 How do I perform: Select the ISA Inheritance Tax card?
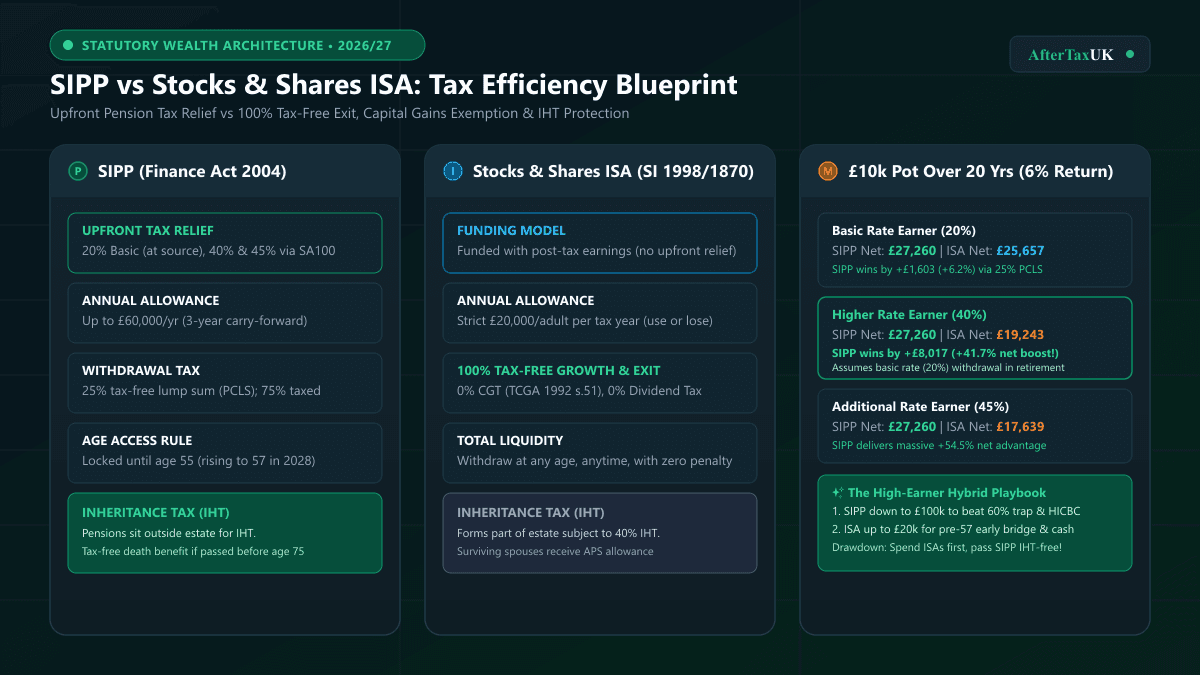coord(600,532)
